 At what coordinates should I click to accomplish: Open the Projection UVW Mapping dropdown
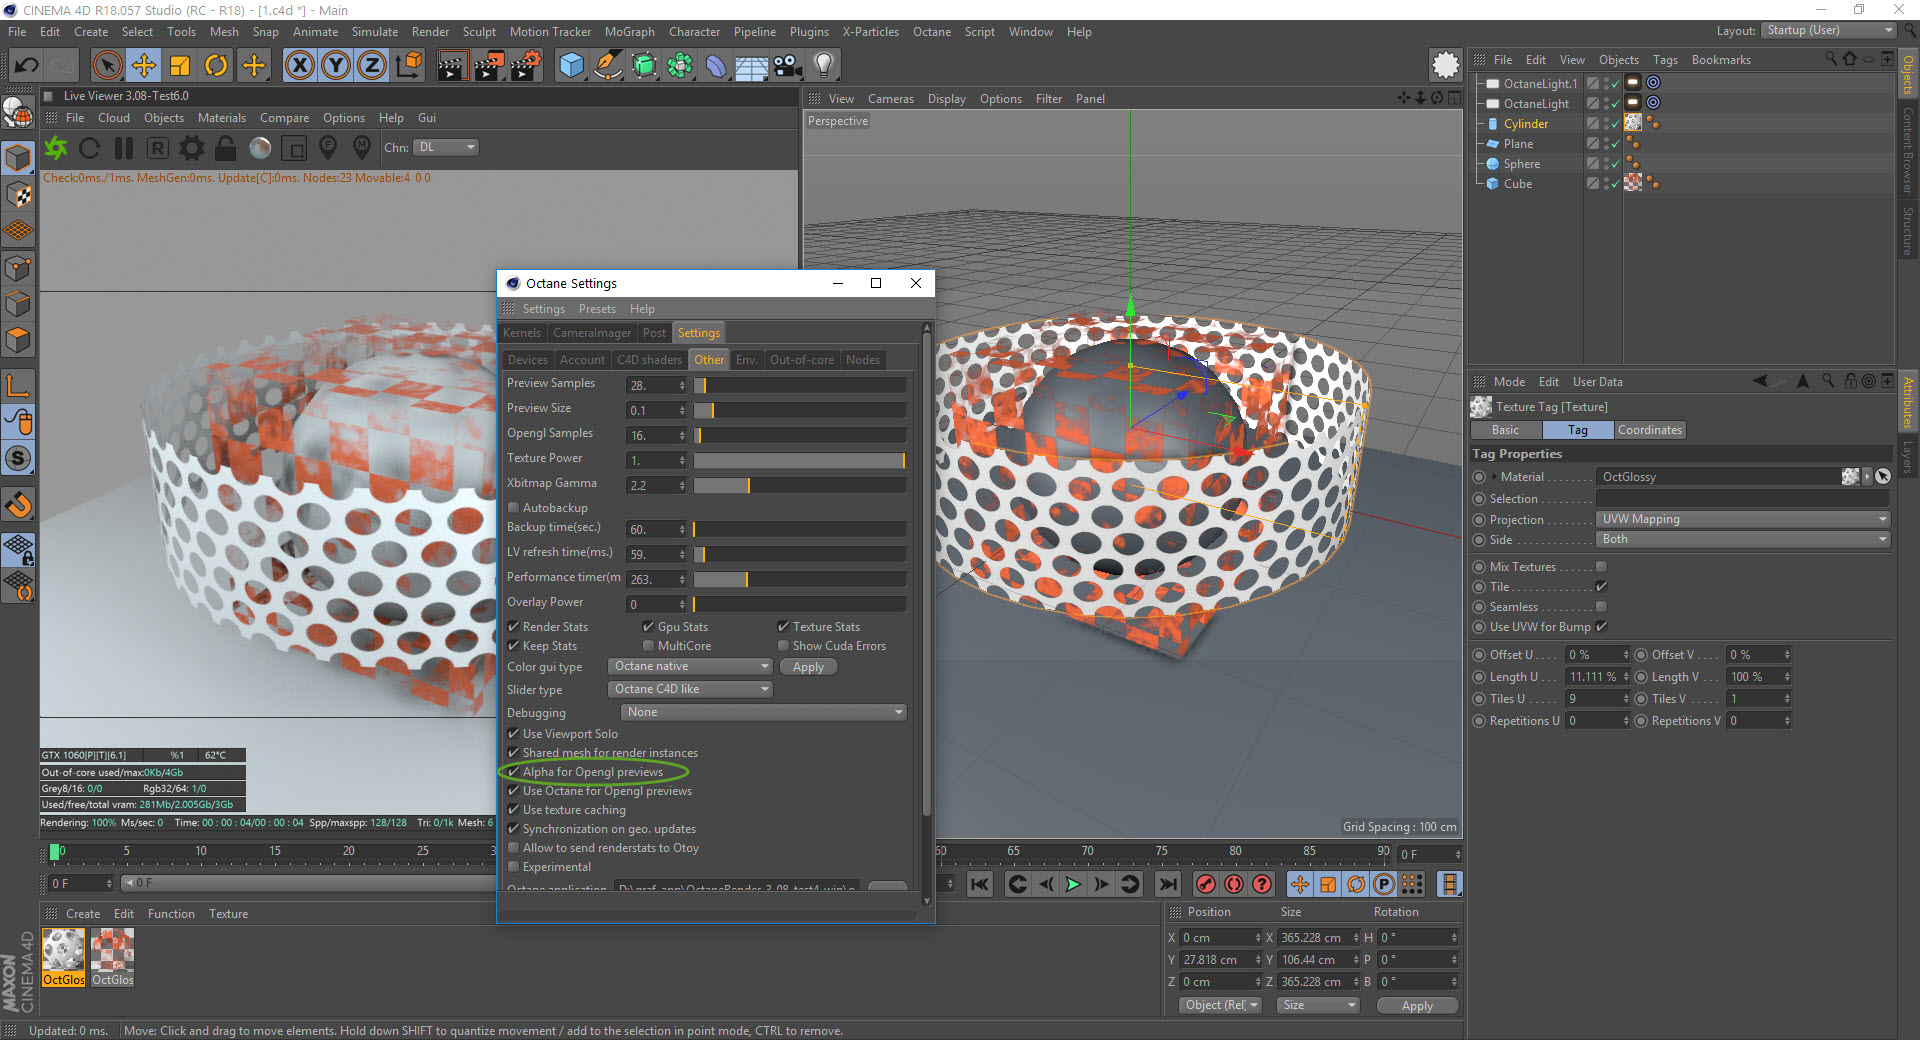1743,520
